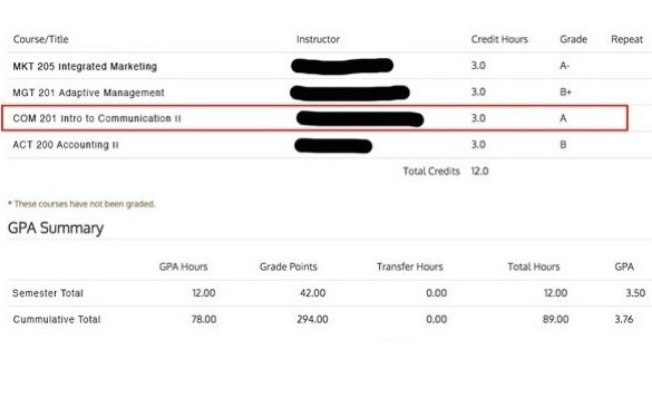652x408 pixels.
Task: Click the Repeat column header
Action: 627,39
